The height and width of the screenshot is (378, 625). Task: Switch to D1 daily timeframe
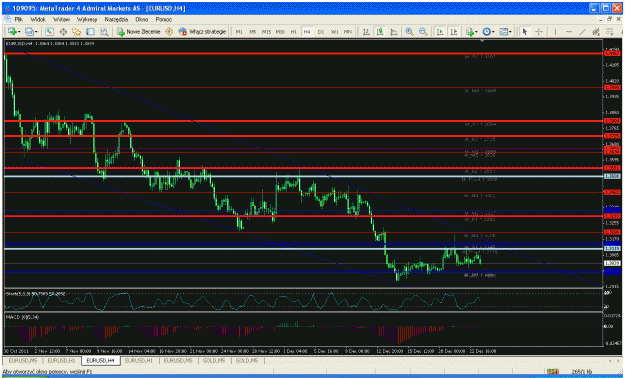click(321, 32)
